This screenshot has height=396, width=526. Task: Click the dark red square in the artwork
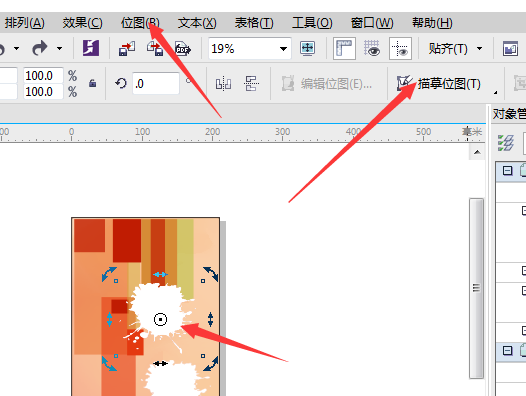(x=127, y=240)
